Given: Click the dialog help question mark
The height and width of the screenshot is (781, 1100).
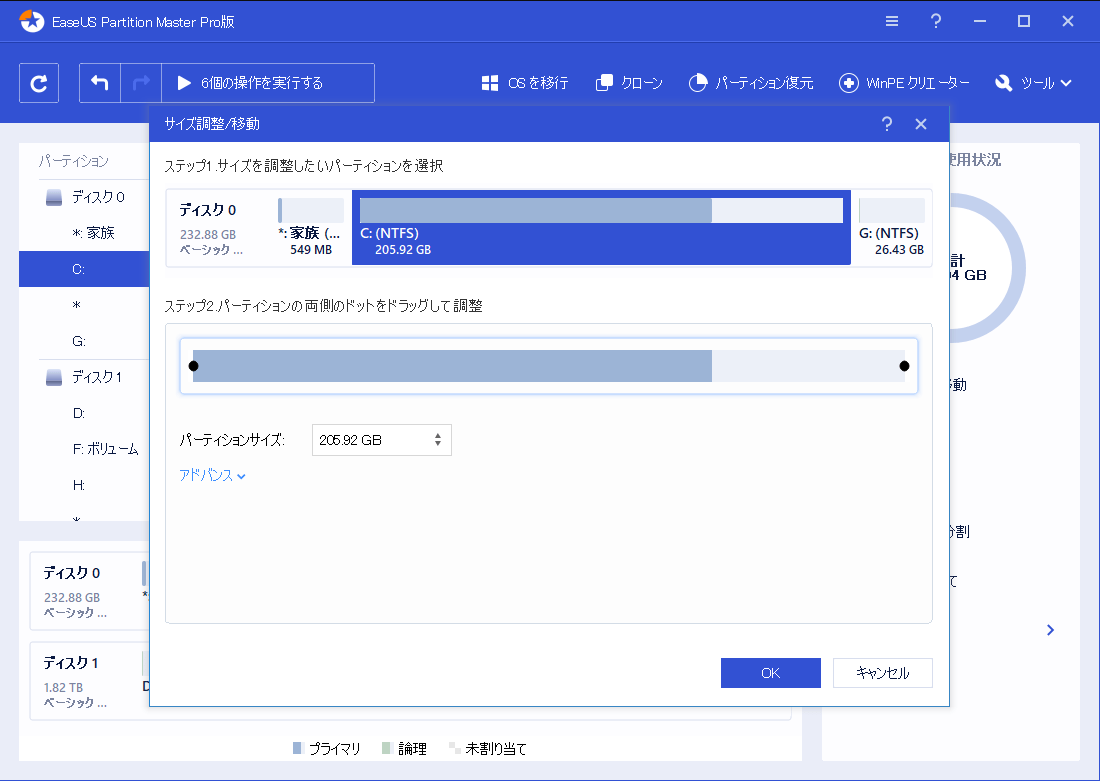Looking at the screenshot, I should click(x=887, y=124).
